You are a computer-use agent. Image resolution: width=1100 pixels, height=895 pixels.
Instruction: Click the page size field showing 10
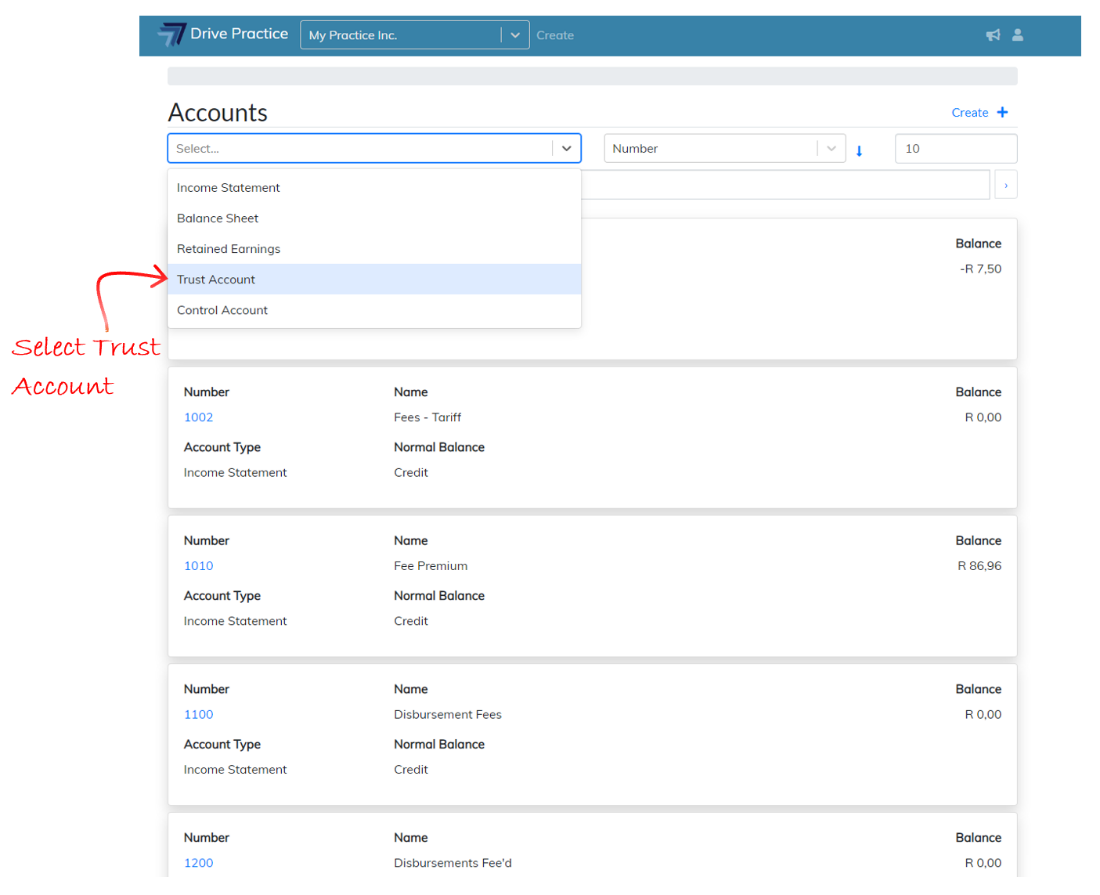(955, 149)
